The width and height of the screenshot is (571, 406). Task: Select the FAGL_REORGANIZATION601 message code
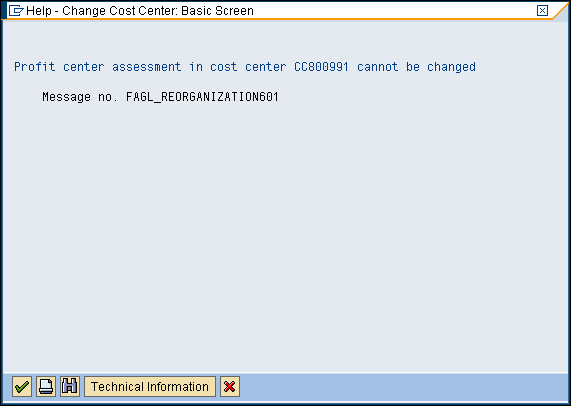[202, 97]
